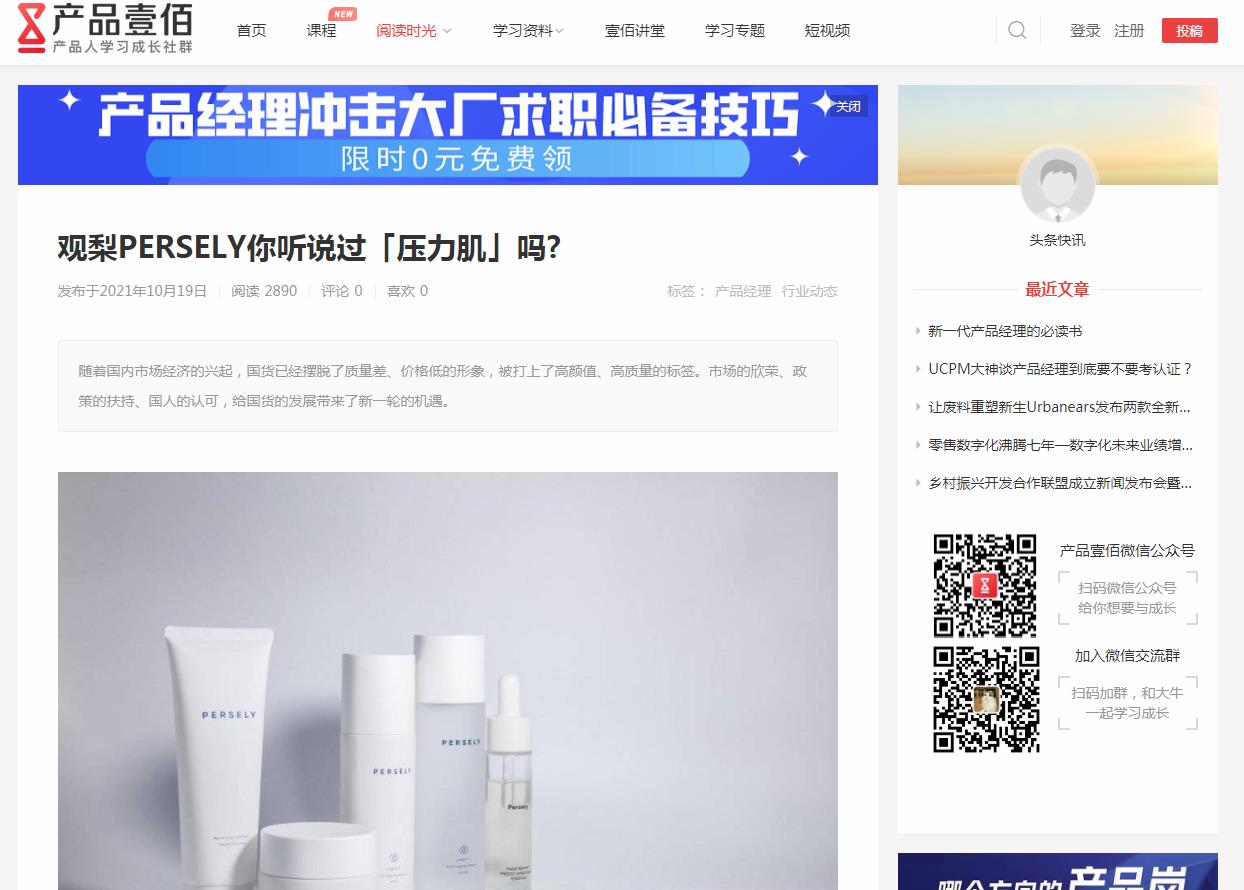Open the 学习专题 navigation item
Screen dimensions: 1244x890
(x=735, y=31)
